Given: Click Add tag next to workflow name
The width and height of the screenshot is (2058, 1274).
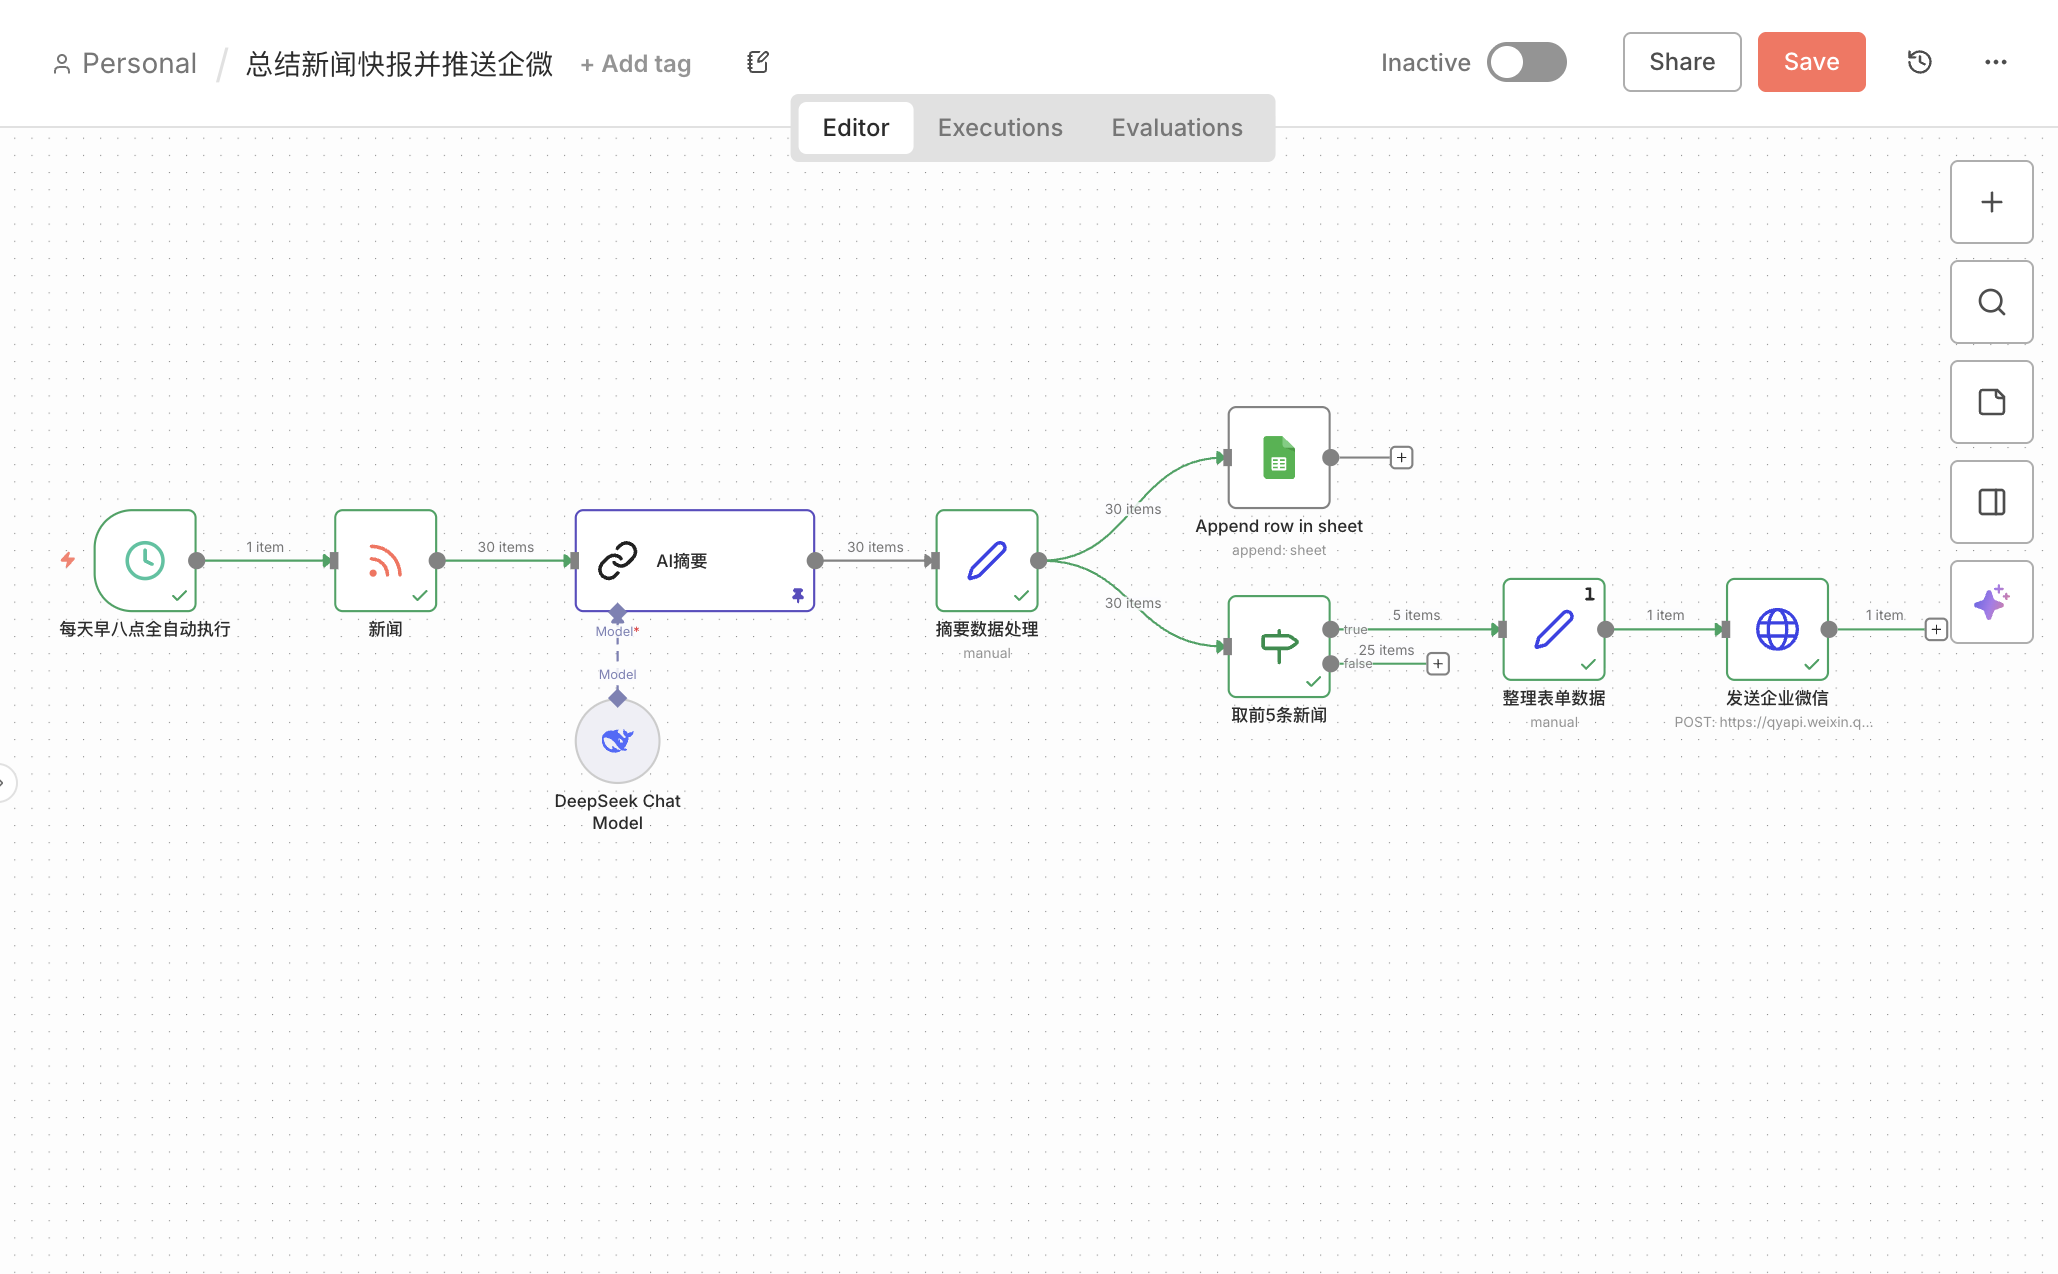Looking at the screenshot, I should coord(636,64).
